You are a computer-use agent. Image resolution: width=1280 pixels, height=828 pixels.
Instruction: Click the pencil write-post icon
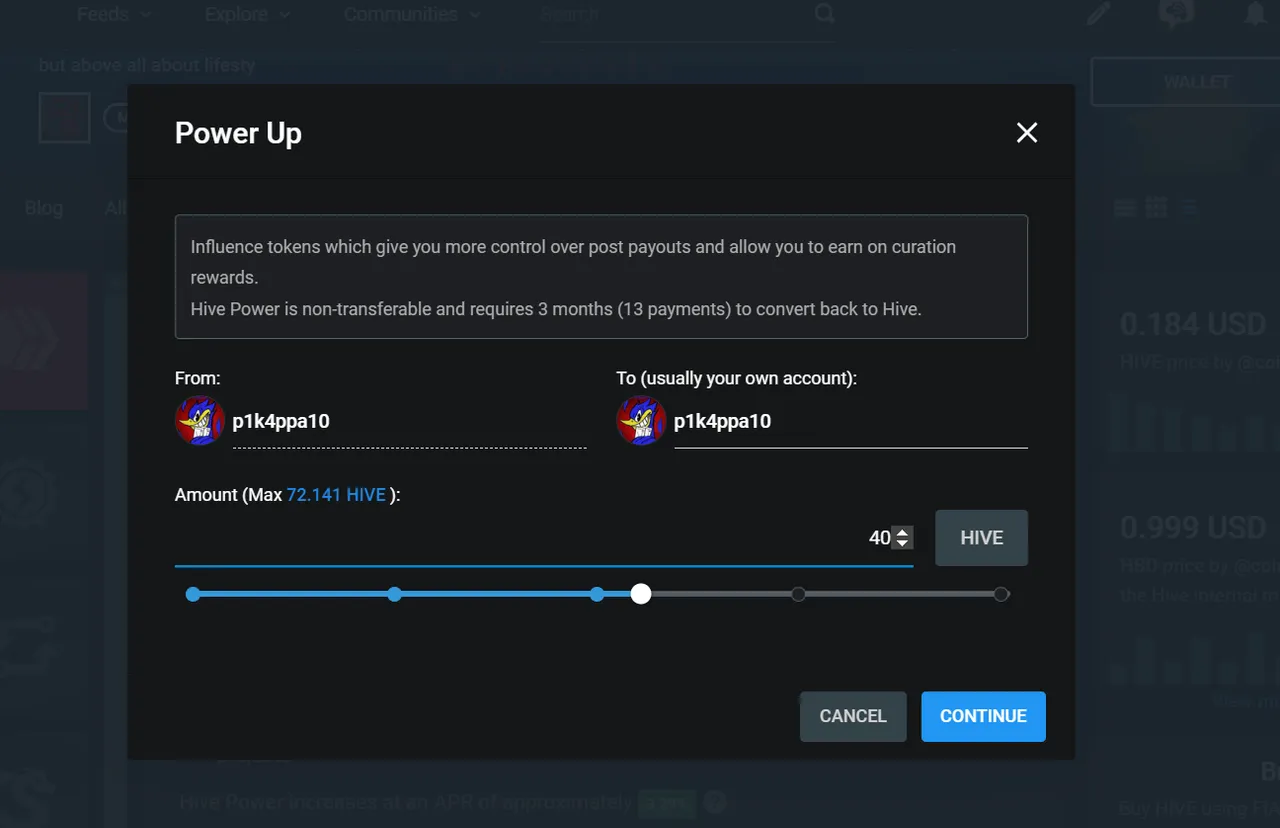[1099, 14]
